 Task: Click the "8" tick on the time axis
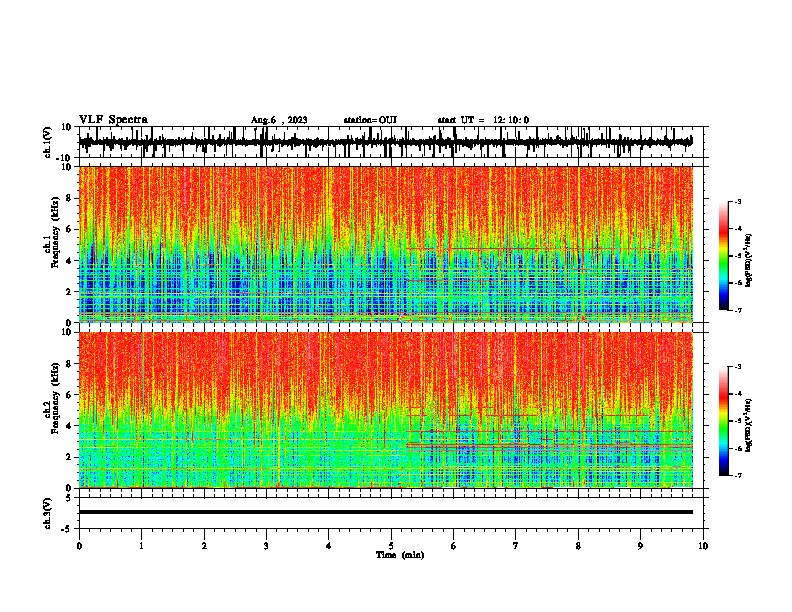(x=578, y=546)
